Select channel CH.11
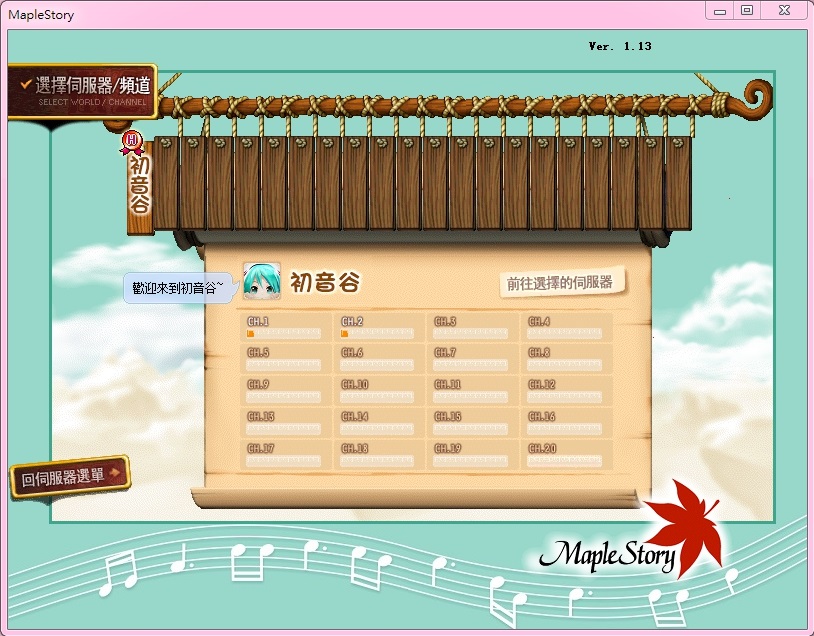This screenshot has height=636, width=814. (472, 390)
